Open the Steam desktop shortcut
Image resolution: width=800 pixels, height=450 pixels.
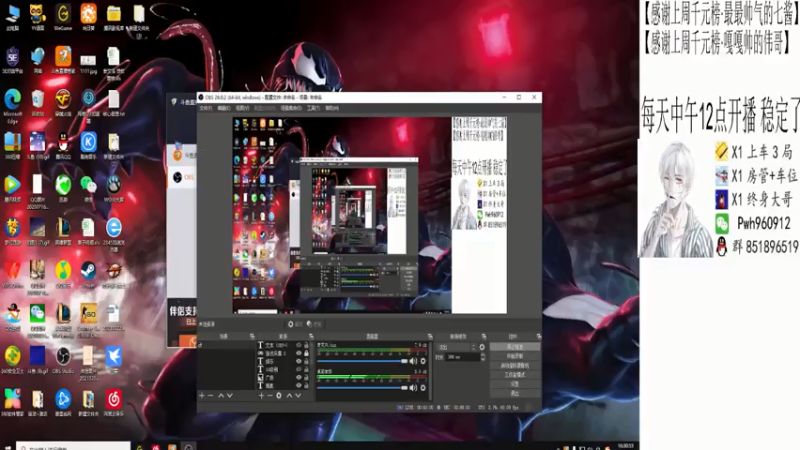88,274
